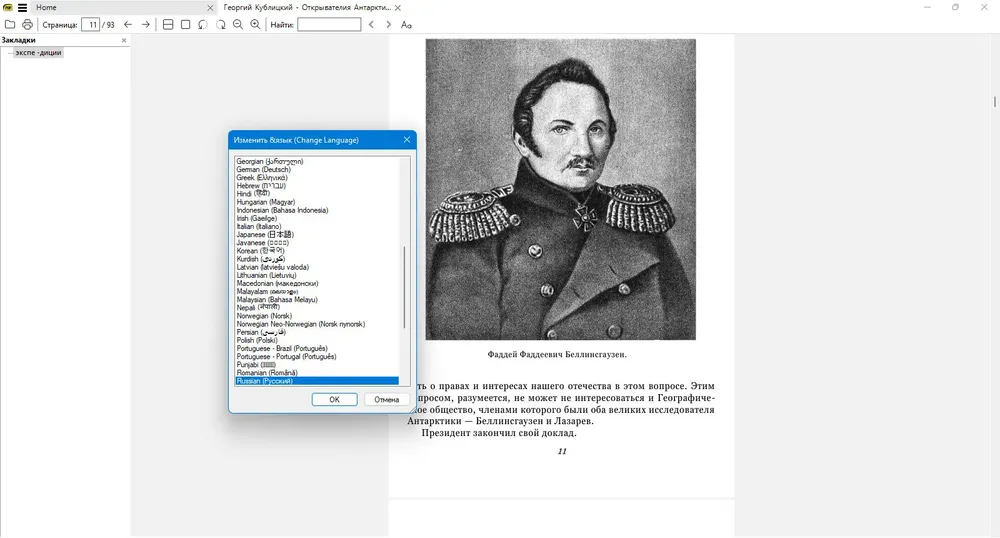This screenshot has width=1000, height=538.
Task: Toggle match case search option
Action: 406,24
